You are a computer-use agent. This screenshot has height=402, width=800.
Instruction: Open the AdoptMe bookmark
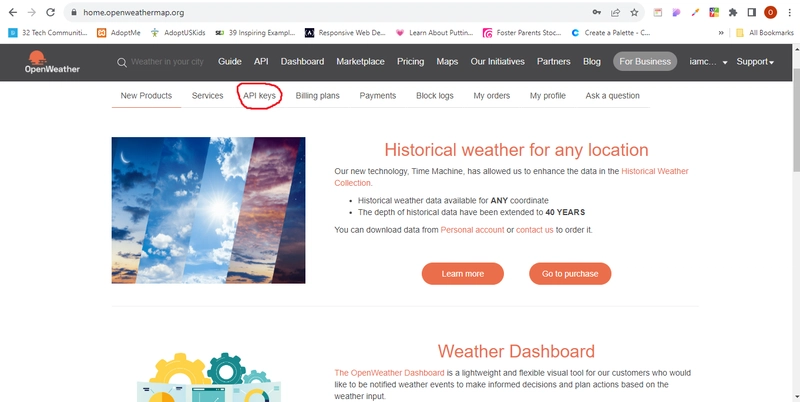118,33
